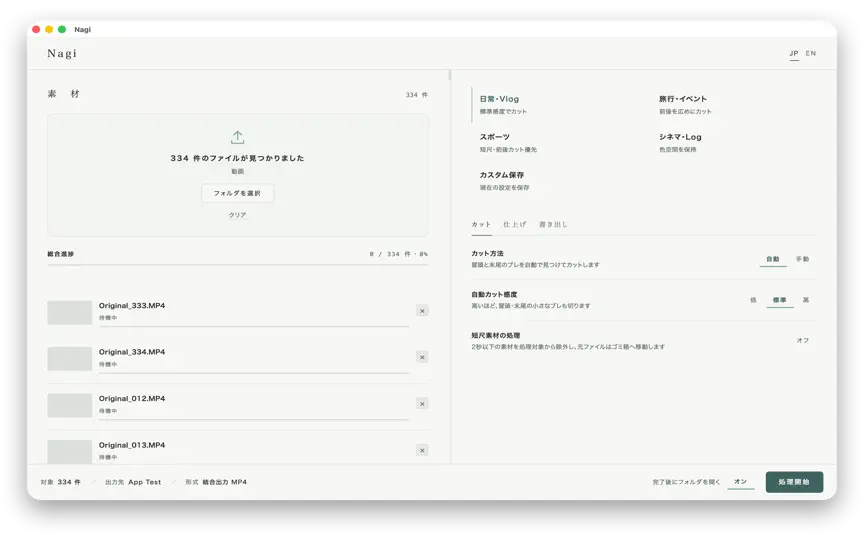Open the カット tab
This screenshot has width=864, height=540.
pos(481,225)
